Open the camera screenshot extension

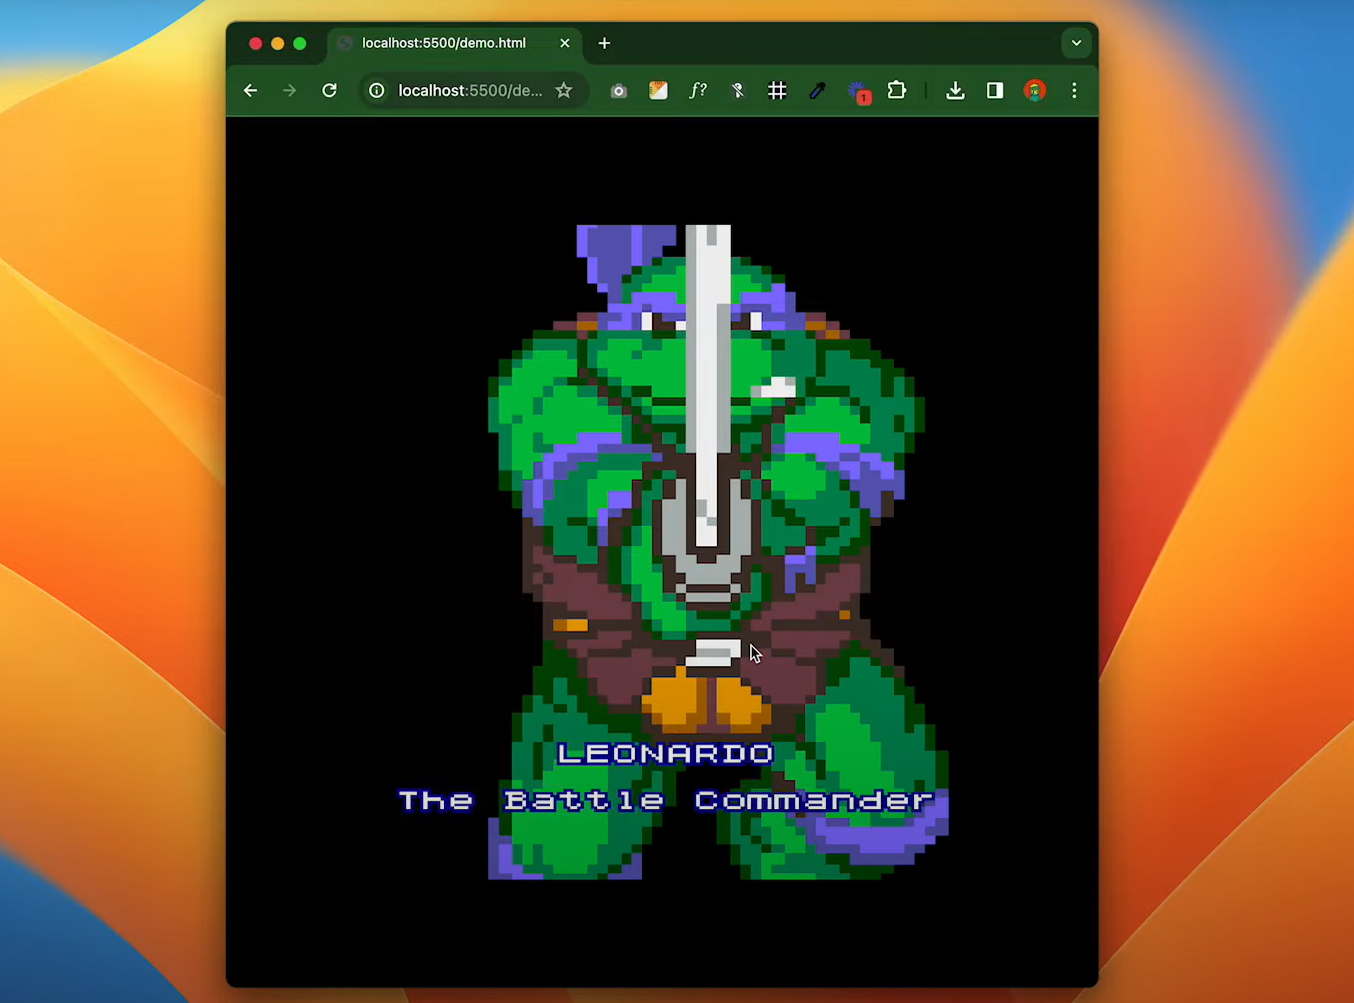(x=618, y=91)
